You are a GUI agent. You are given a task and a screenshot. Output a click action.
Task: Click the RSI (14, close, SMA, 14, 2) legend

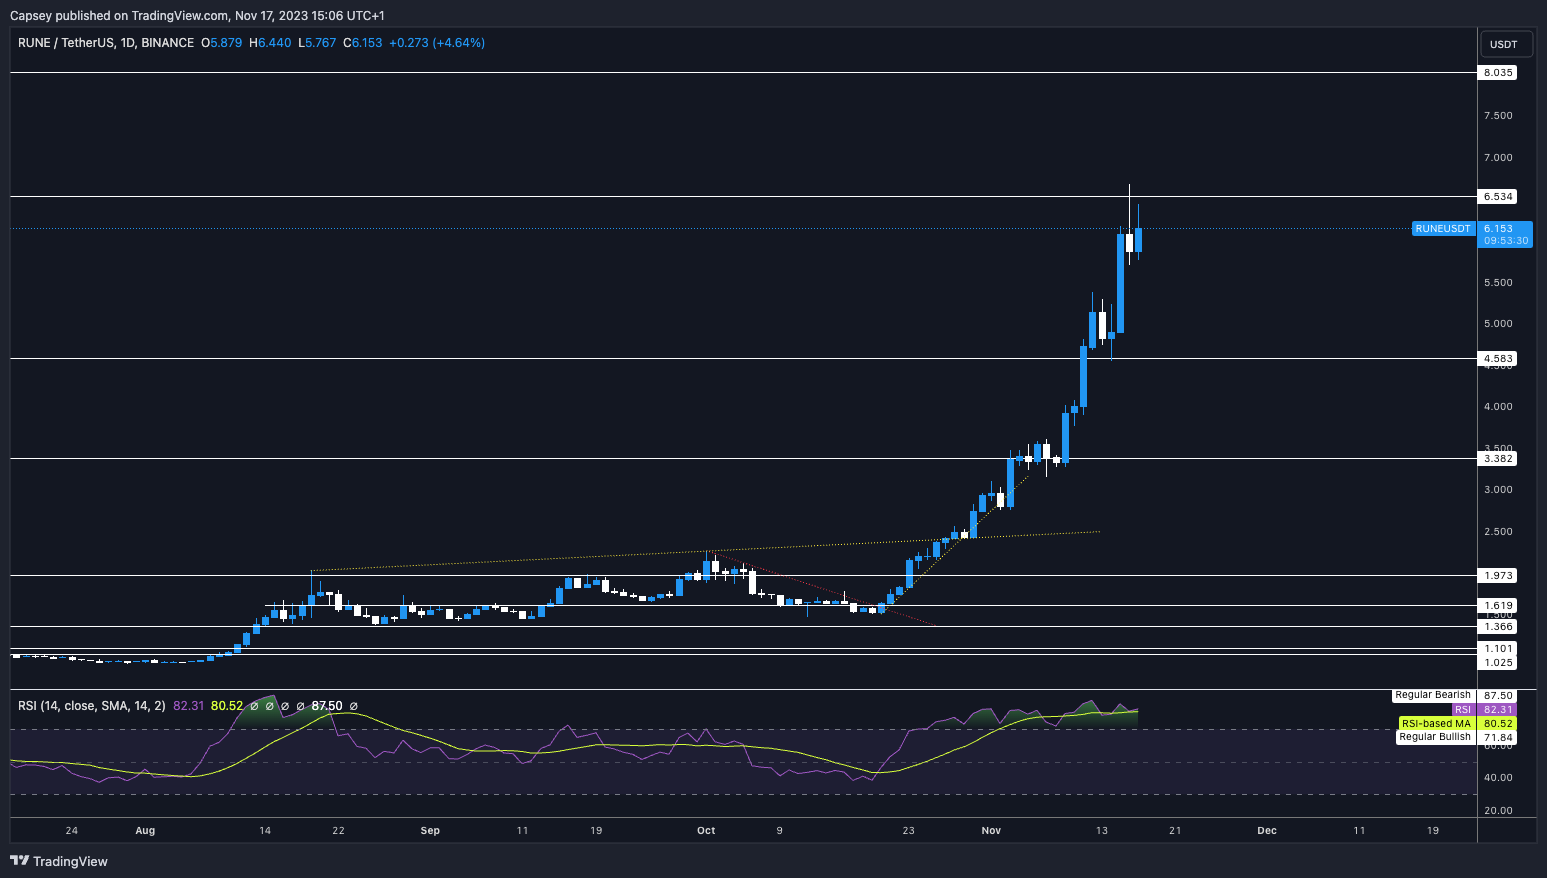pyautogui.click(x=92, y=706)
